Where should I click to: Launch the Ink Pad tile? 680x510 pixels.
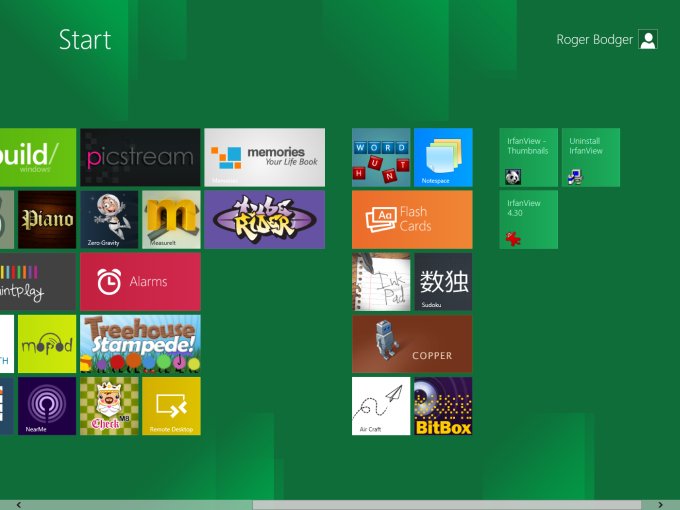pyautogui.click(x=381, y=282)
